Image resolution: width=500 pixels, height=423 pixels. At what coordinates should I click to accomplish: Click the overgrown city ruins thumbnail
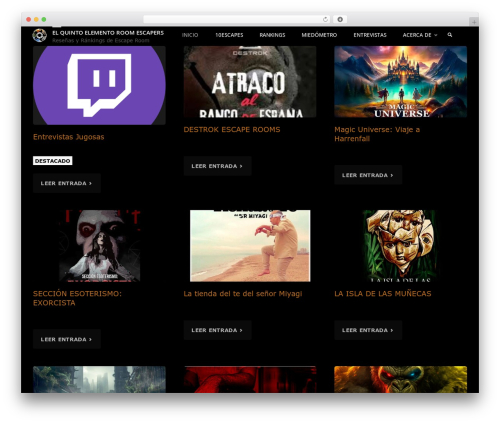point(99,379)
